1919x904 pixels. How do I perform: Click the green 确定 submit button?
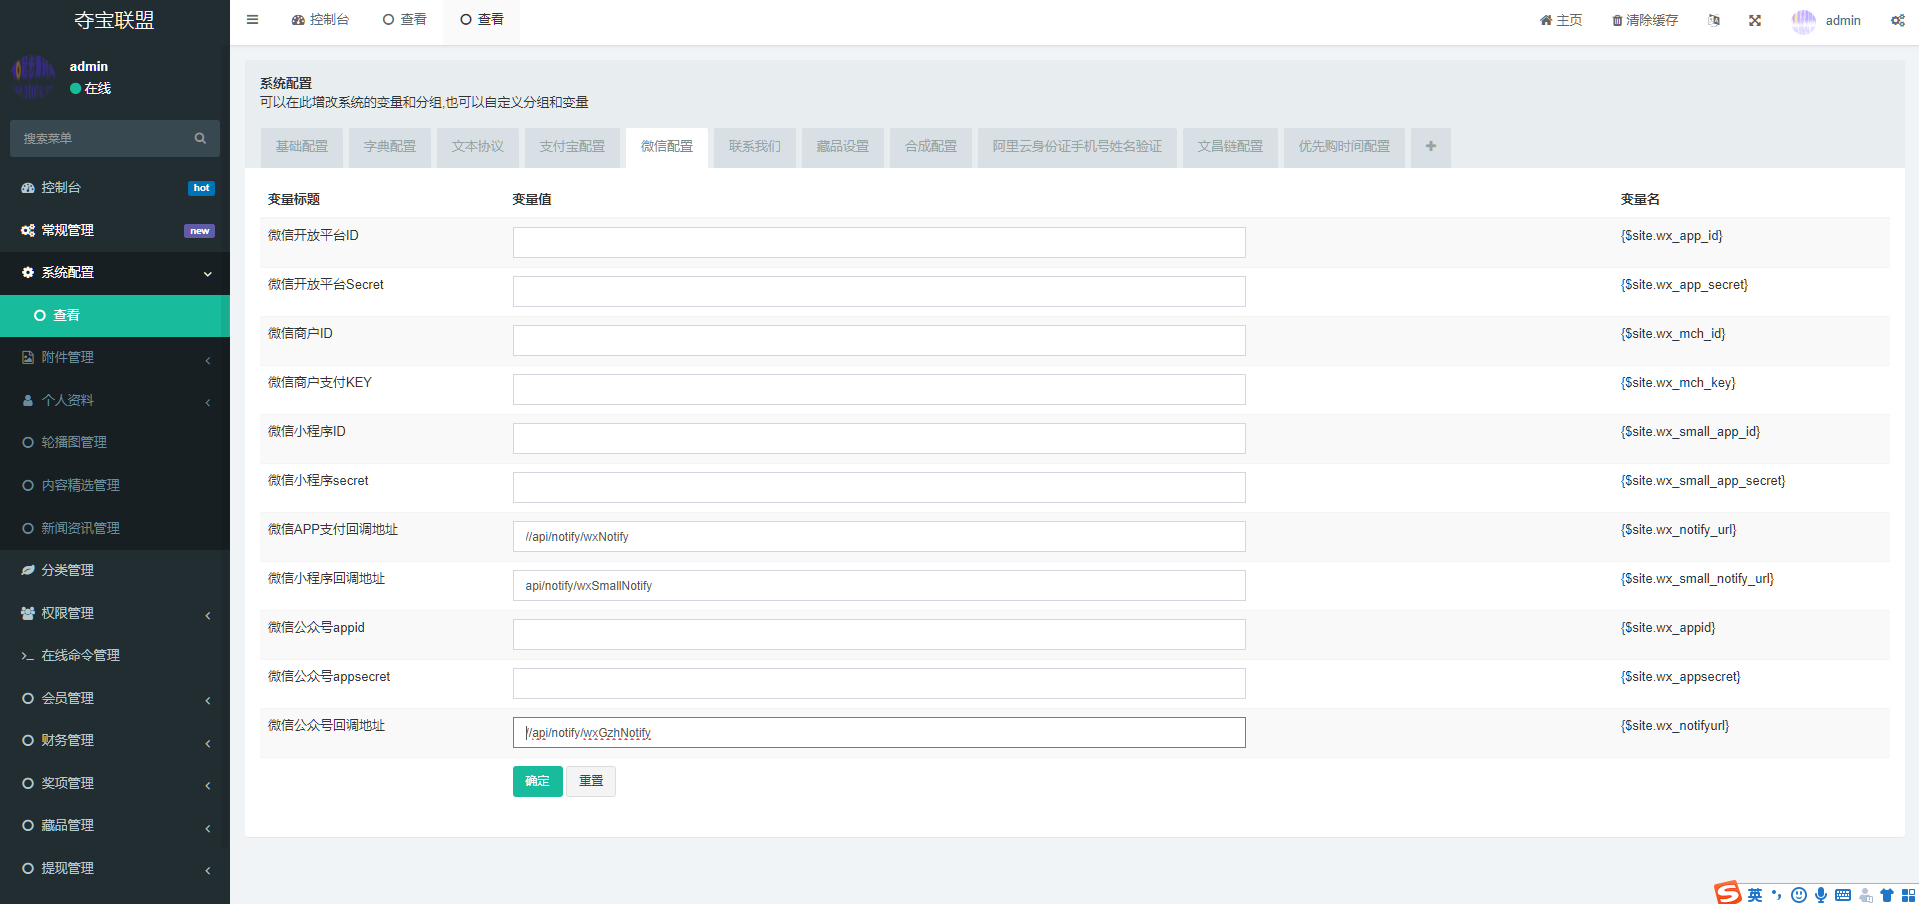click(x=537, y=781)
